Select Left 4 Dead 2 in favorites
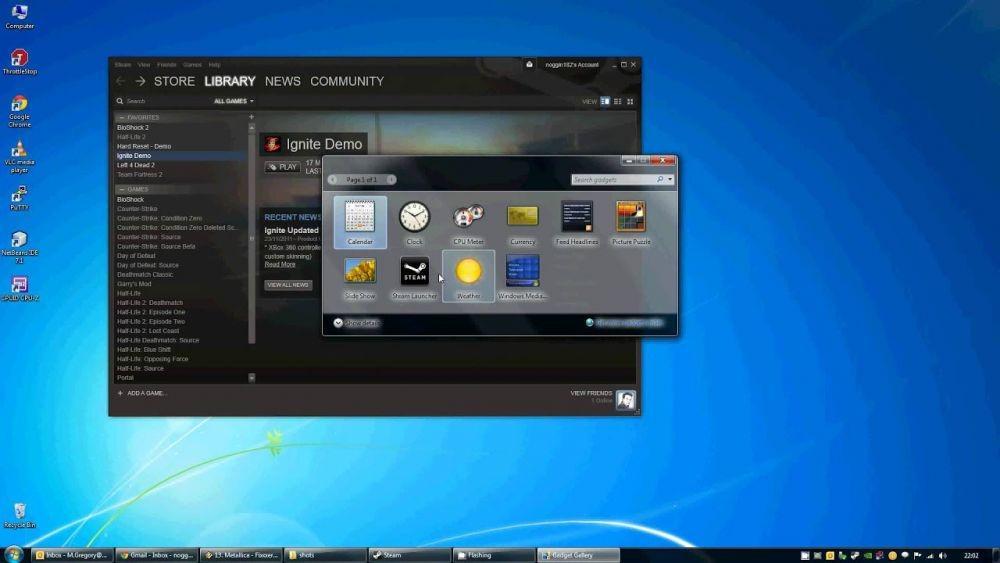The image size is (1000, 563). [x=136, y=165]
